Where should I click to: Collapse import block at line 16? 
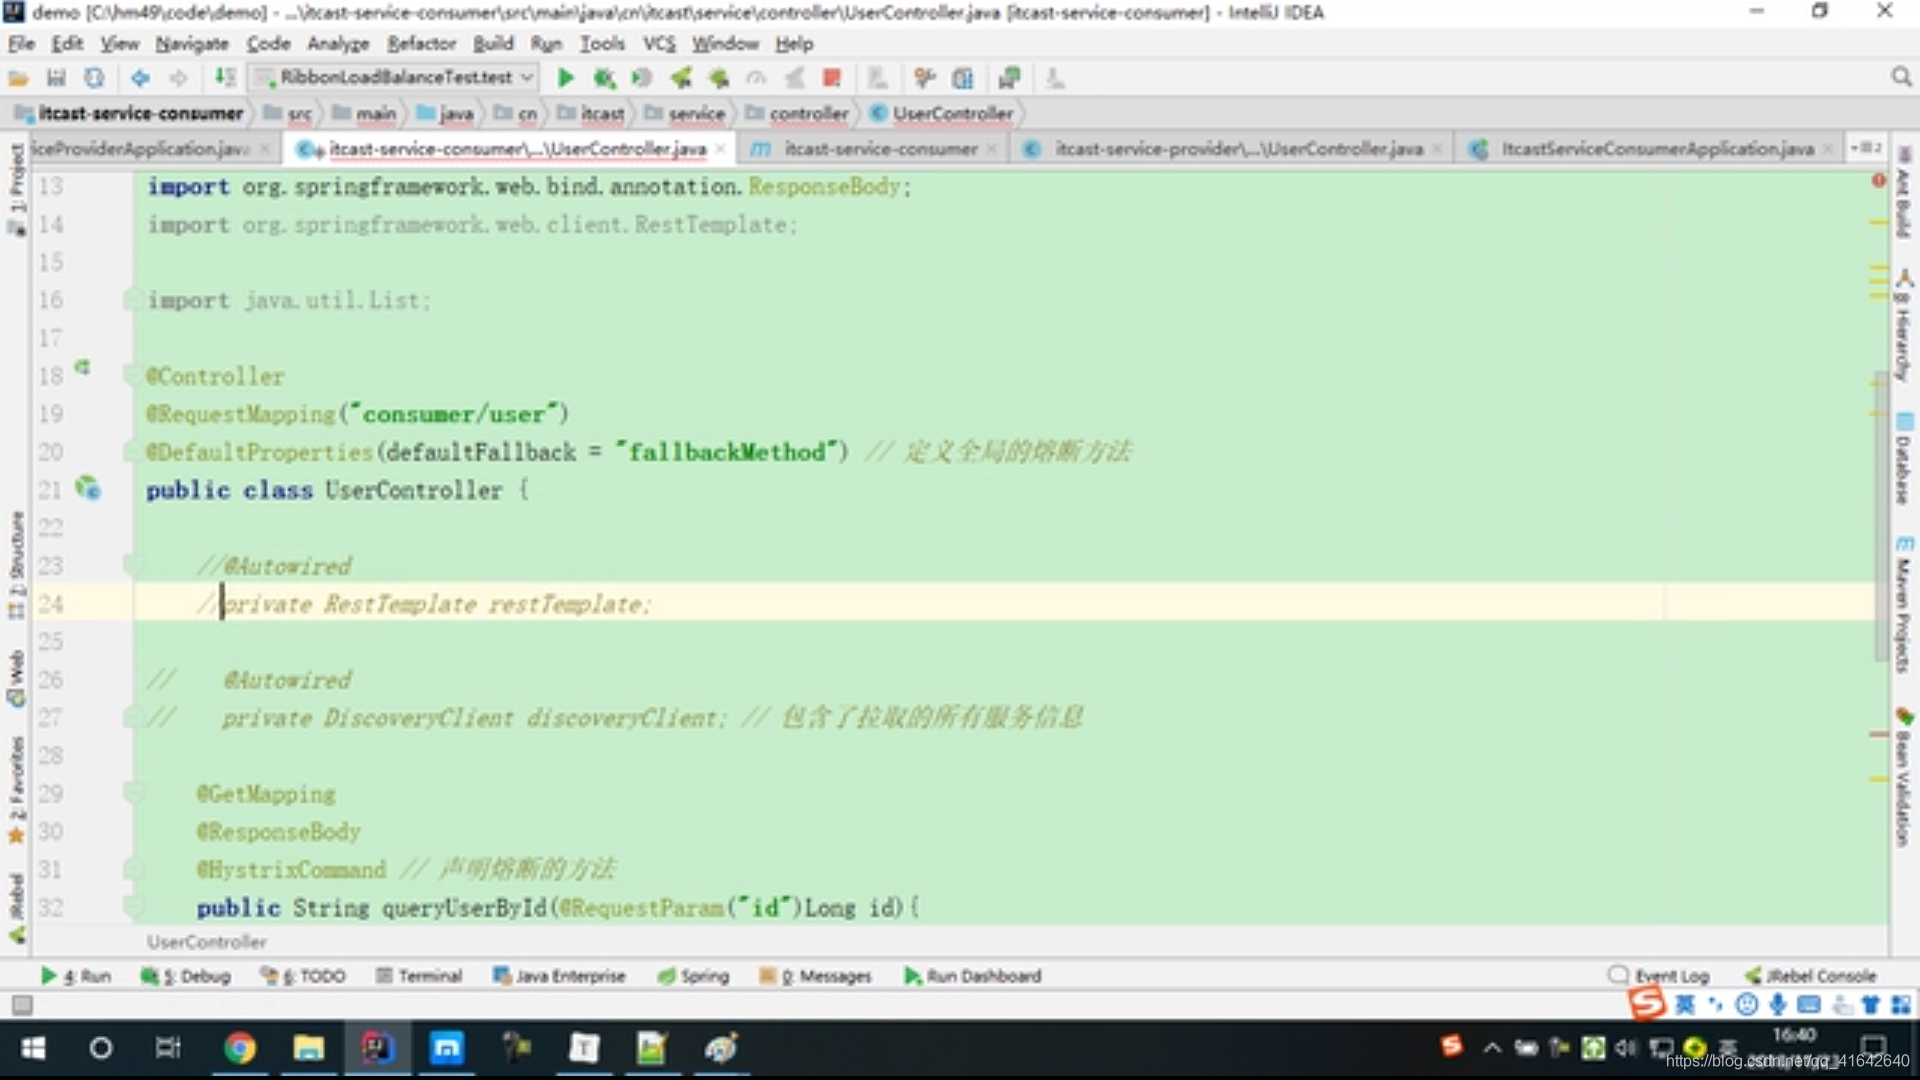coord(131,299)
